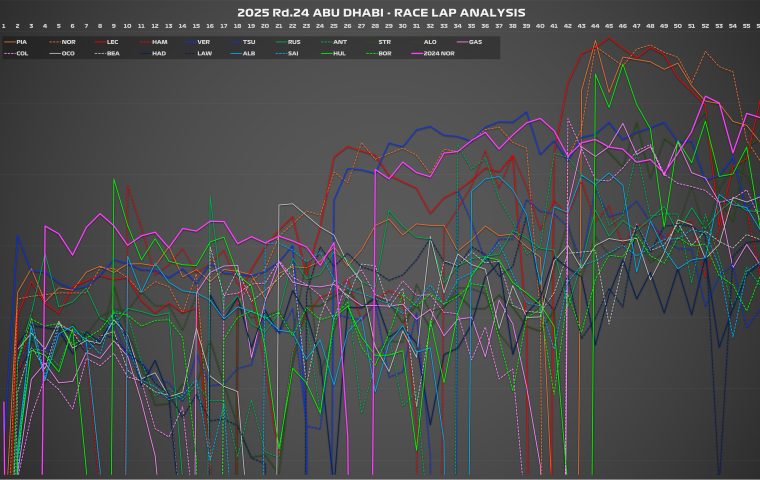Click the 2024 NOR legend entry
Viewport: 760px width, 480px height.
439,53
